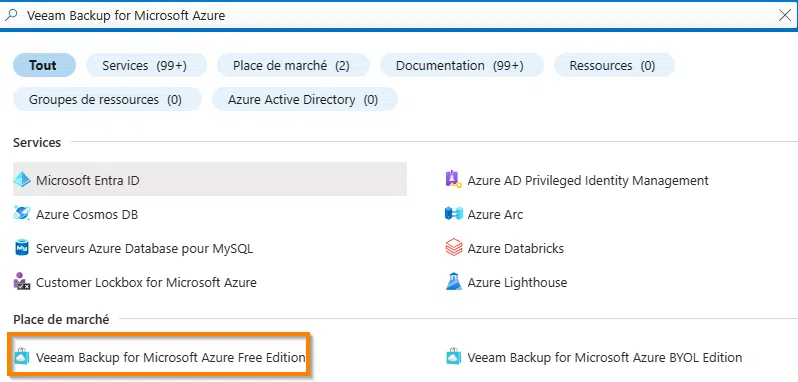Open Veeam Backup for Microsoft Azure Free Edition
Screen dimensions: 798x382
pos(170,357)
